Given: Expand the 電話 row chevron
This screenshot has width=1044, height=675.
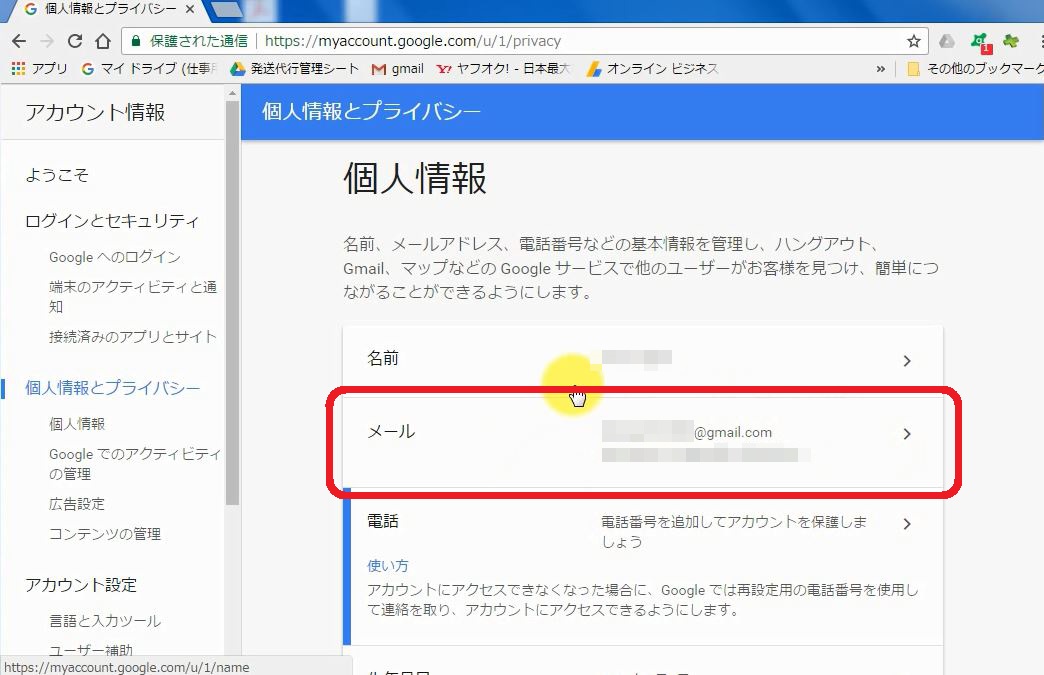Looking at the screenshot, I should 907,524.
